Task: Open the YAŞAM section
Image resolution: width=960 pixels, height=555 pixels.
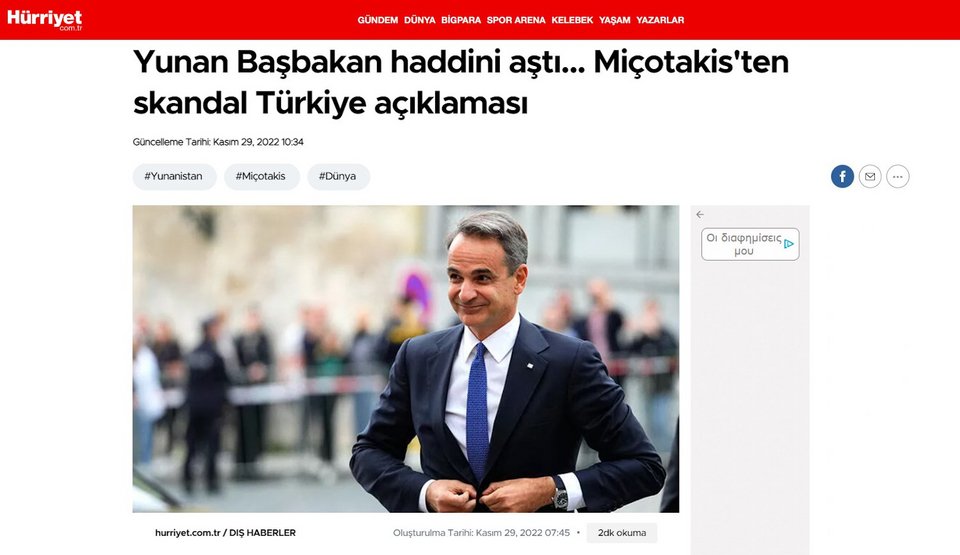Action: (615, 20)
